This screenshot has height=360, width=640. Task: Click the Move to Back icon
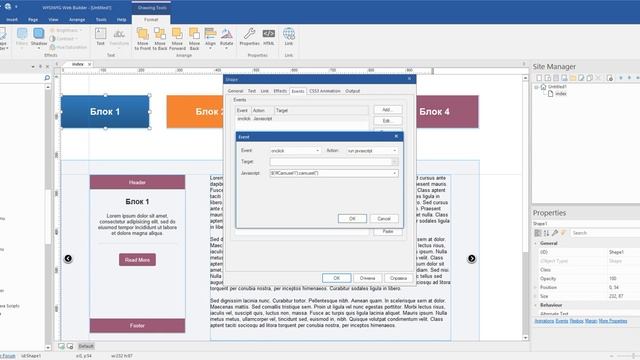coord(160,34)
